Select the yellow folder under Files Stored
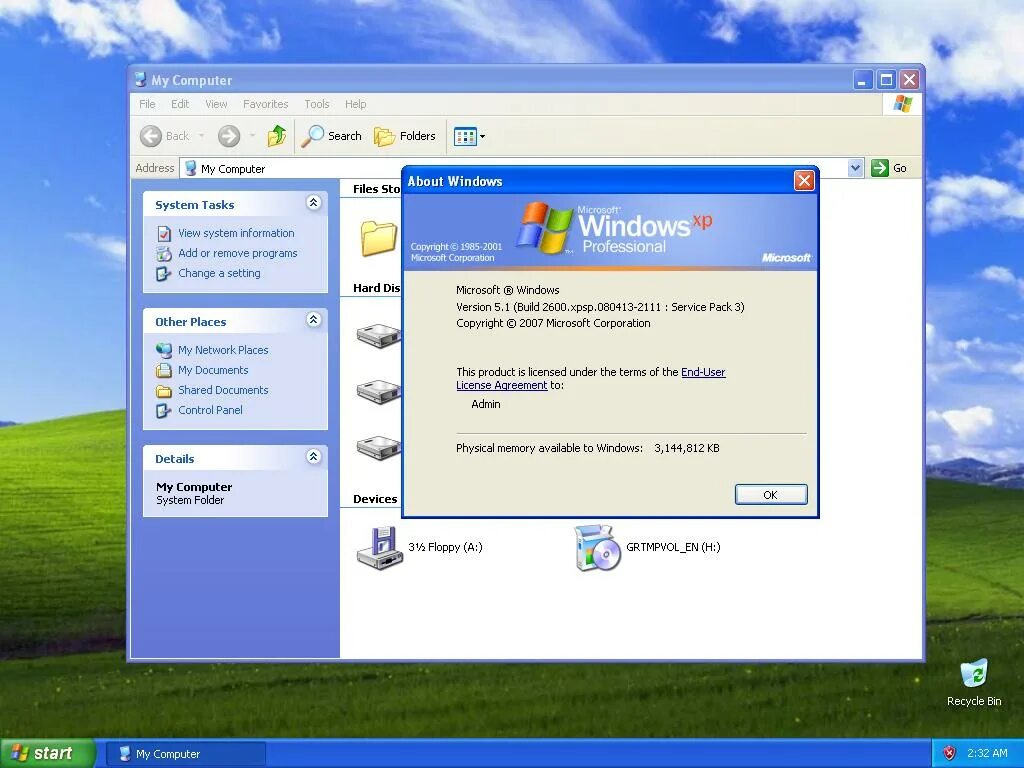 coord(379,238)
